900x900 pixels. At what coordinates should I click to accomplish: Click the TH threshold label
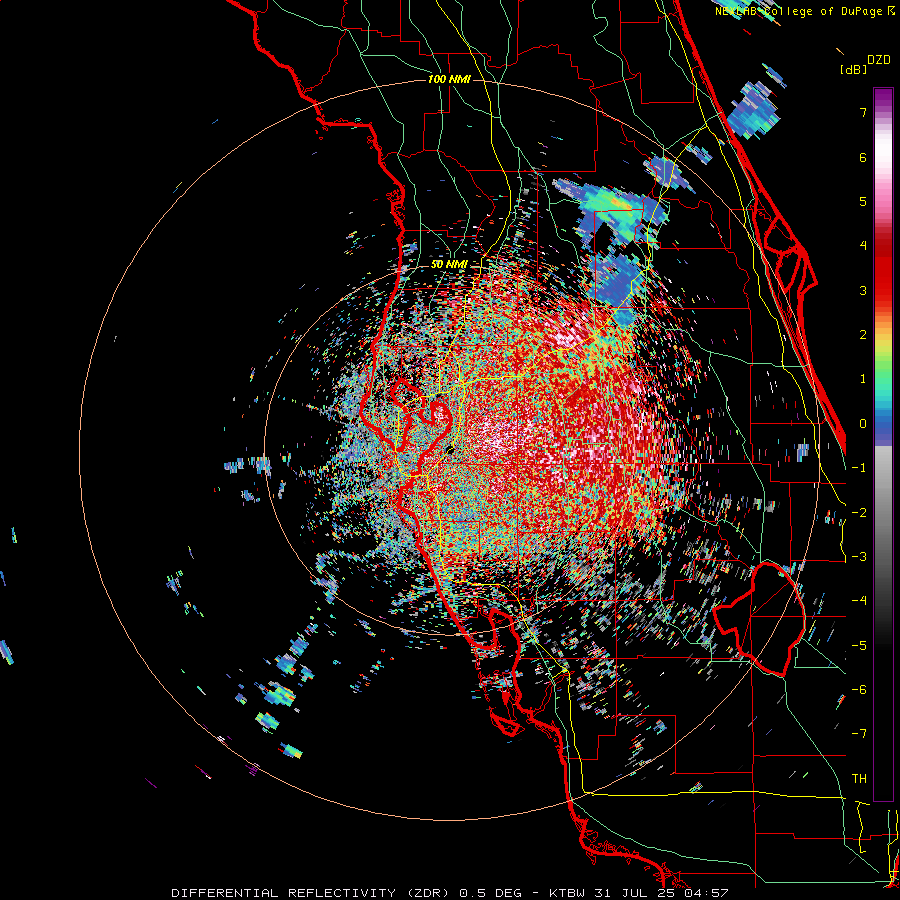(x=859, y=779)
